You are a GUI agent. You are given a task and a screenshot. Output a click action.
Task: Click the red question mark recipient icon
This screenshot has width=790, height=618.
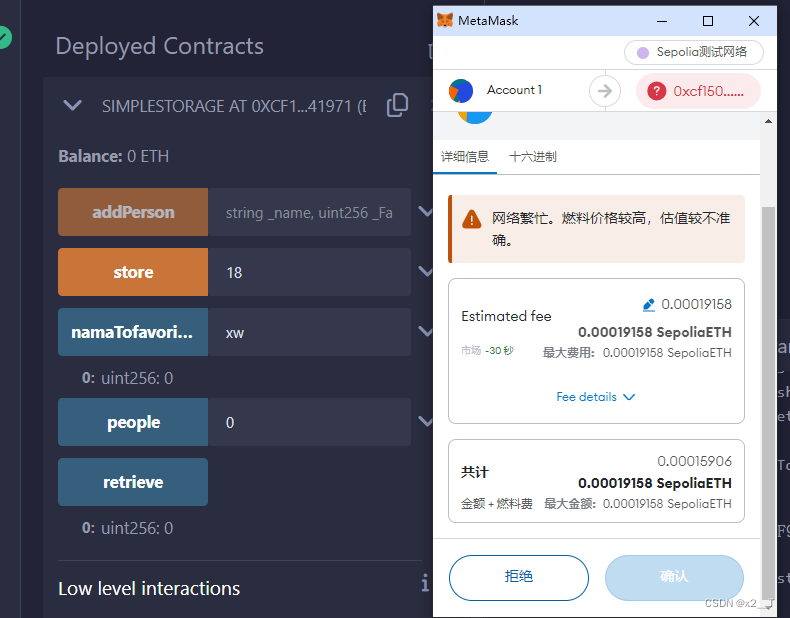[656, 91]
